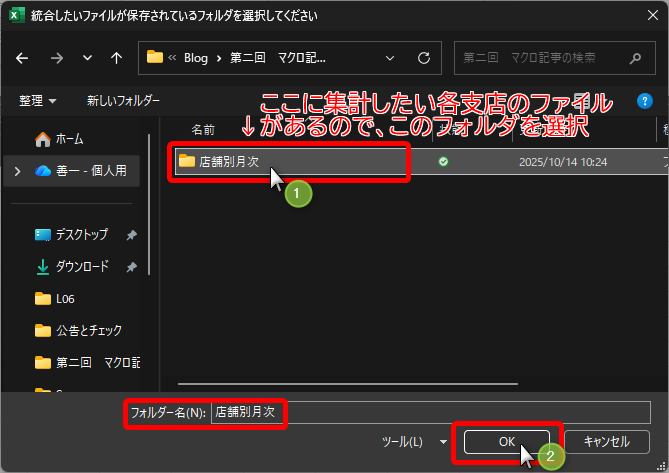Refresh the current folder view
The image size is (669, 473).
click(x=423, y=58)
